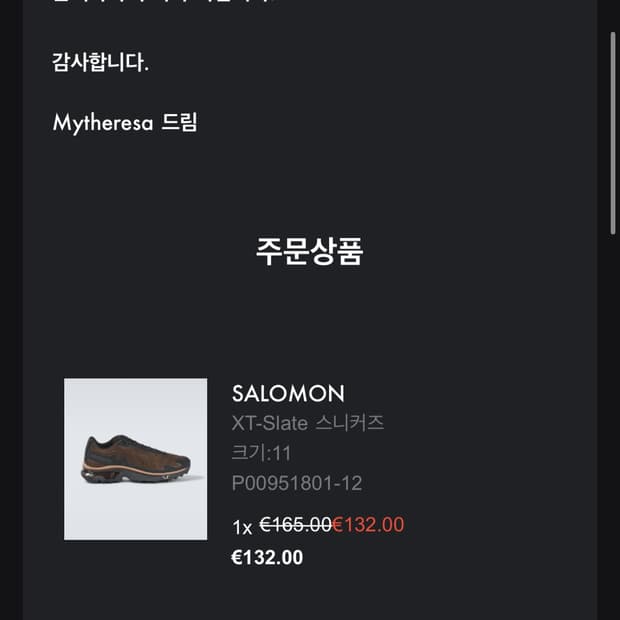Click the partially visible top text line
This screenshot has height=620, width=620.
pyautogui.click(x=160, y=3)
